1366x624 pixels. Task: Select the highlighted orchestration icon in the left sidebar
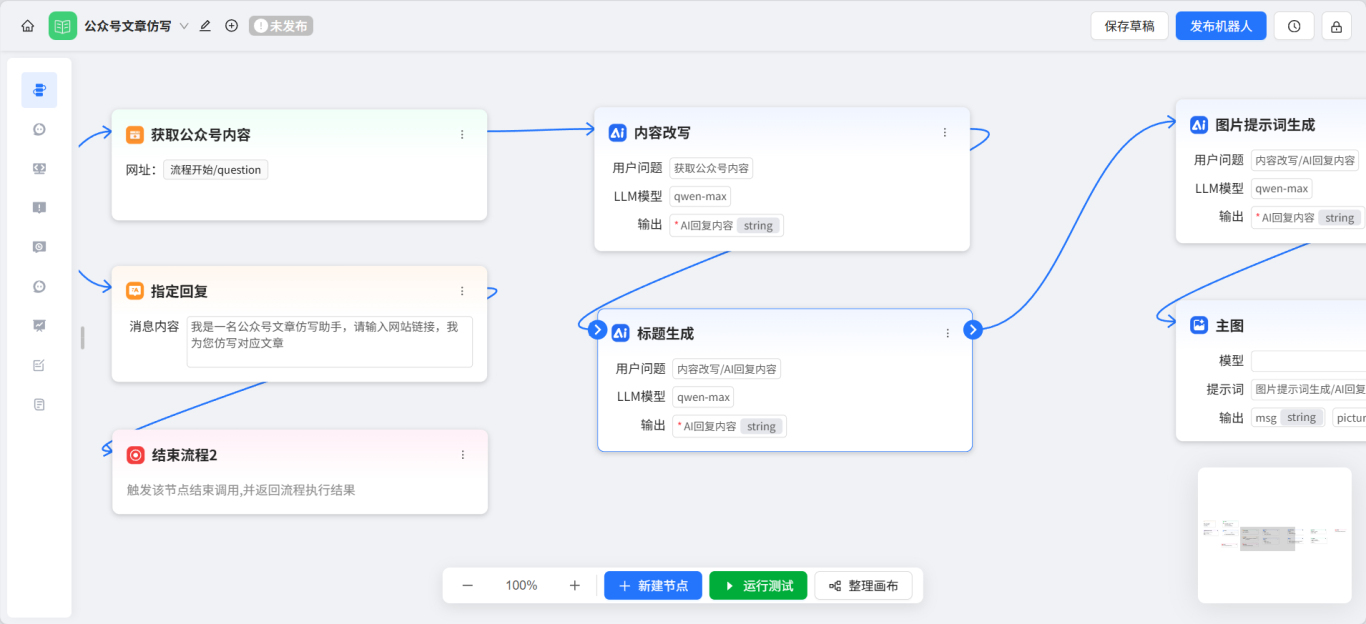click(x=38, y=89)
